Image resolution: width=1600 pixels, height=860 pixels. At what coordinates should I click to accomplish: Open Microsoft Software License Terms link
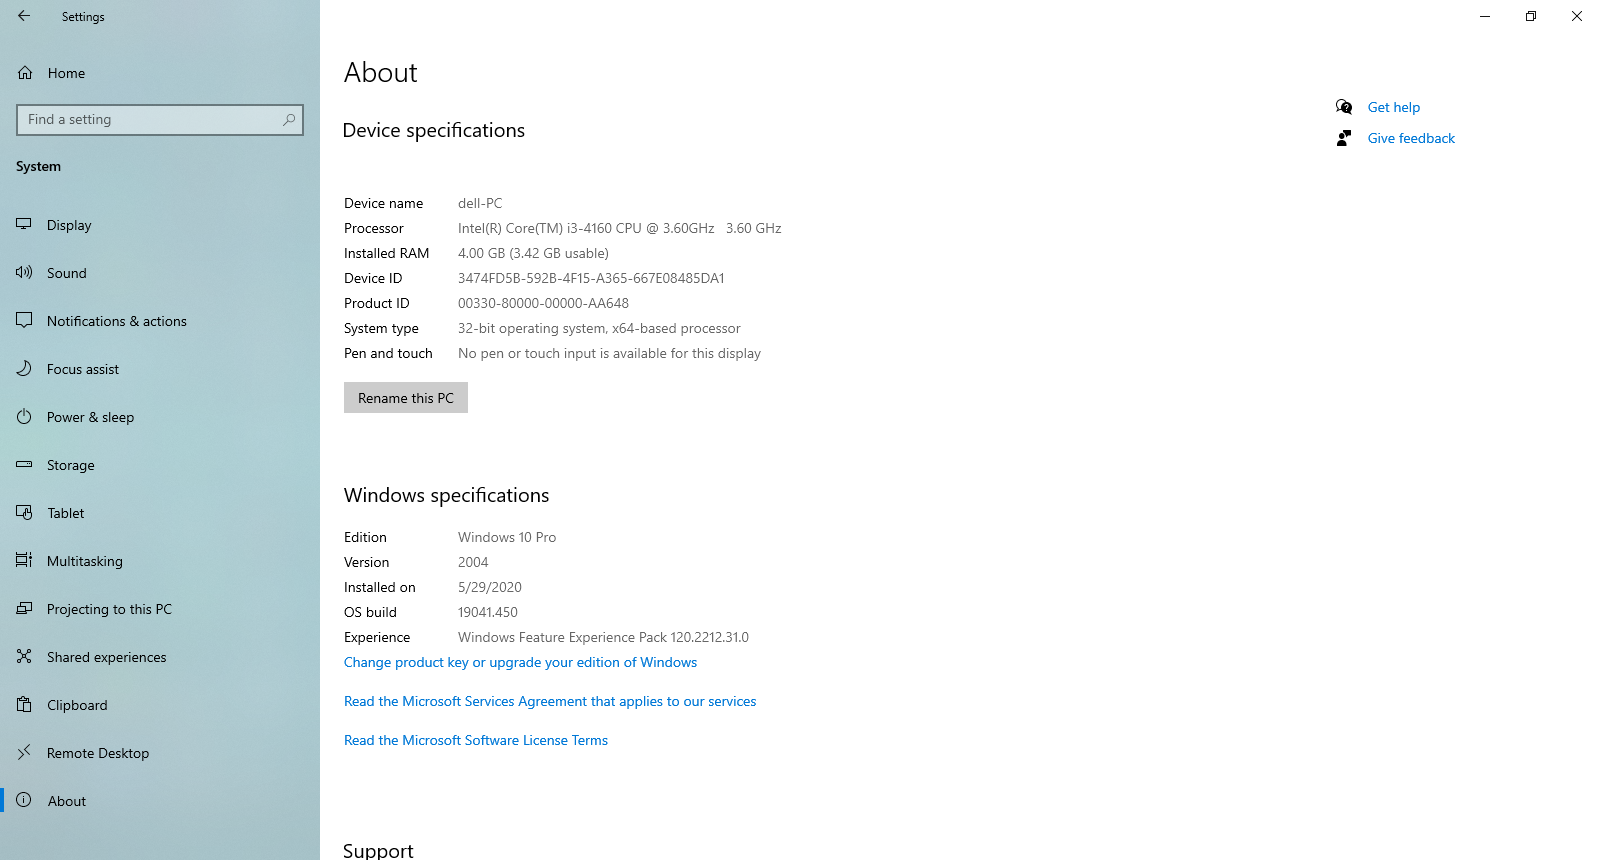click(x=476, y=740)
